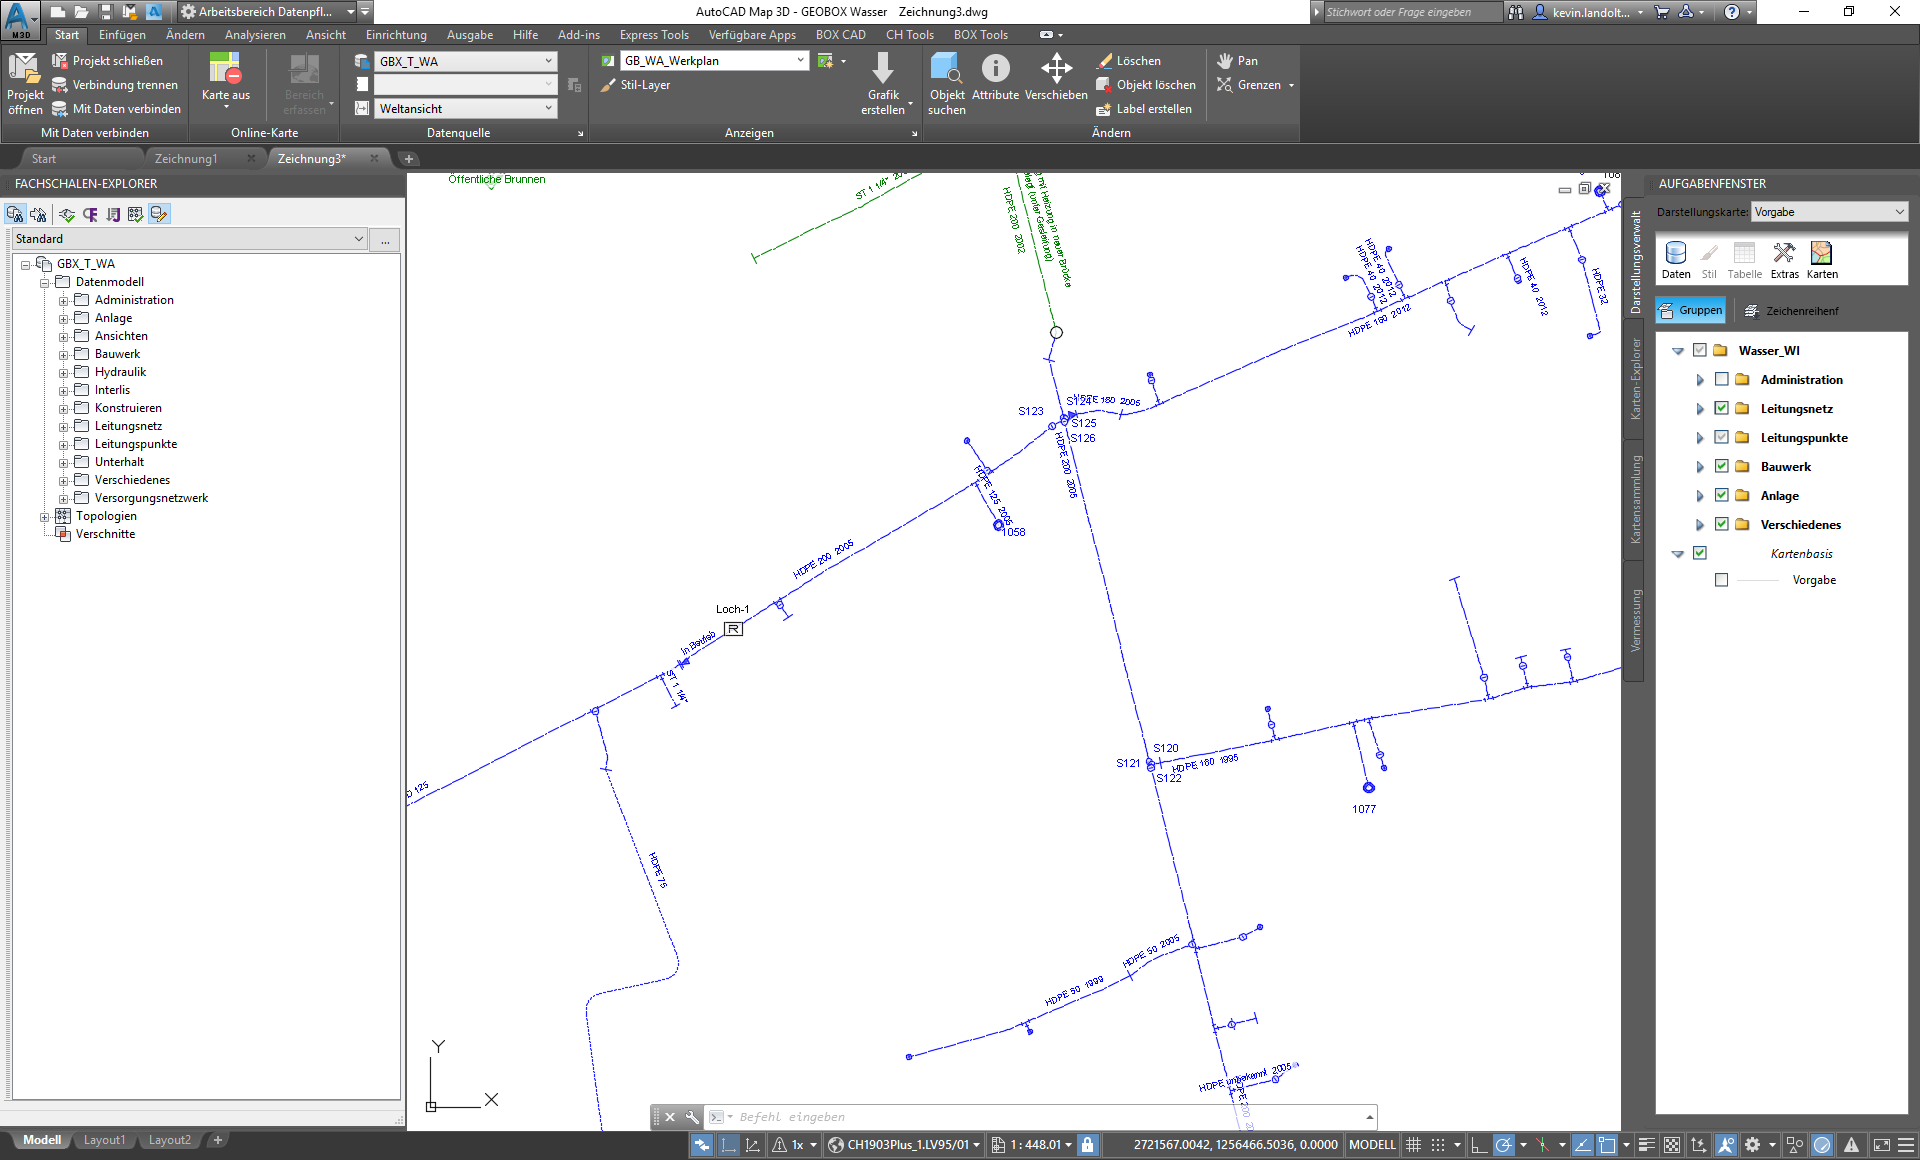The width and height of the screenshot is (1920, 1160).
Task: Uncheck the Leitungsnetz layer checkbox
Action: (x=1721, y=408)
